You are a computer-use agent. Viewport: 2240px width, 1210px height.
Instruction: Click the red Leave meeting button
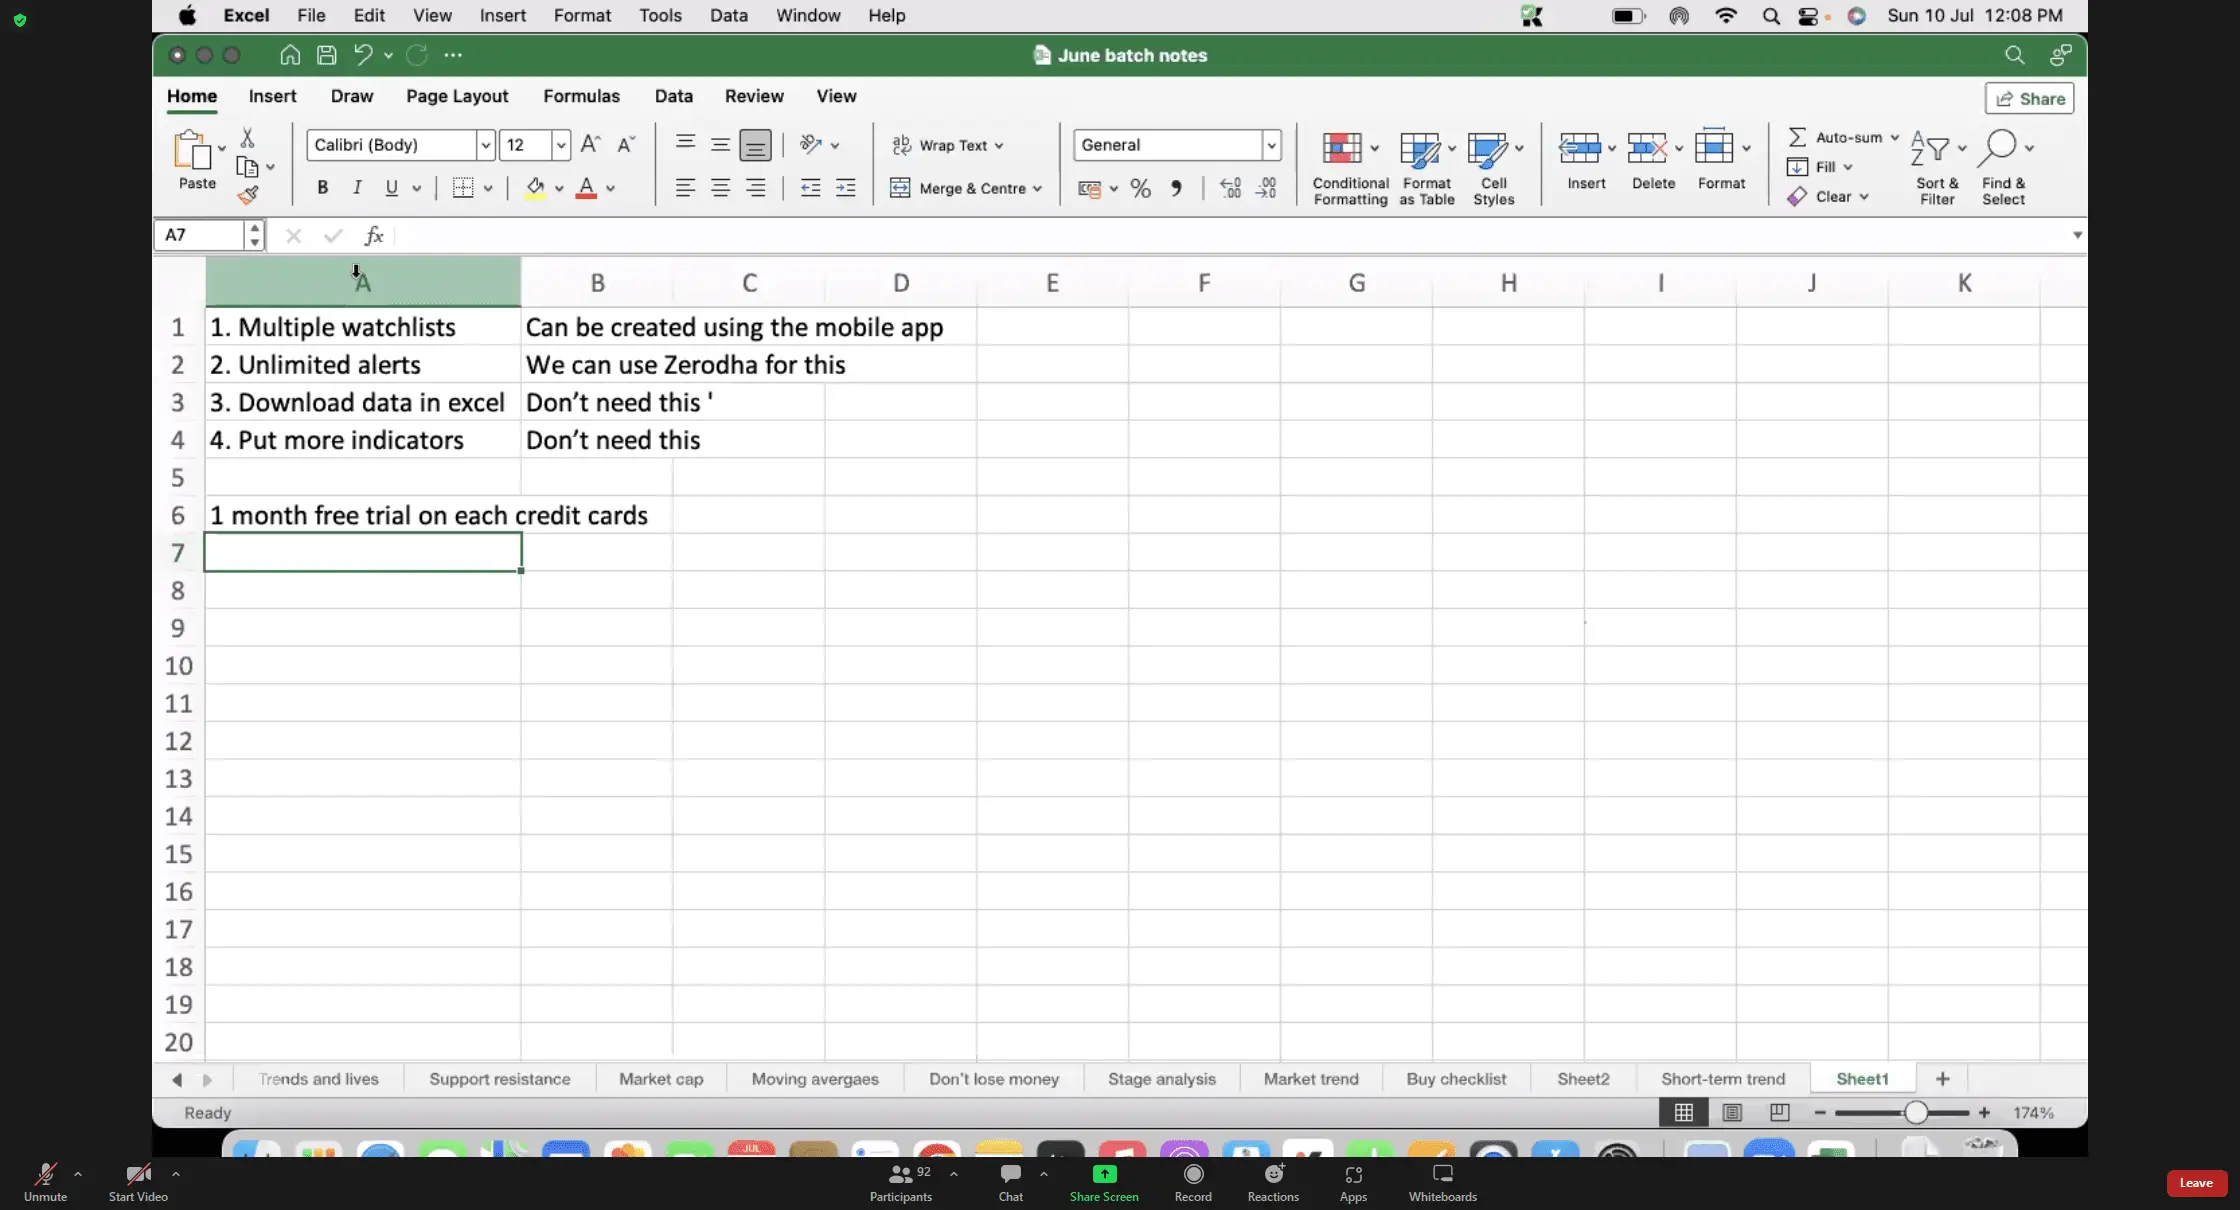point(2195,1183)
